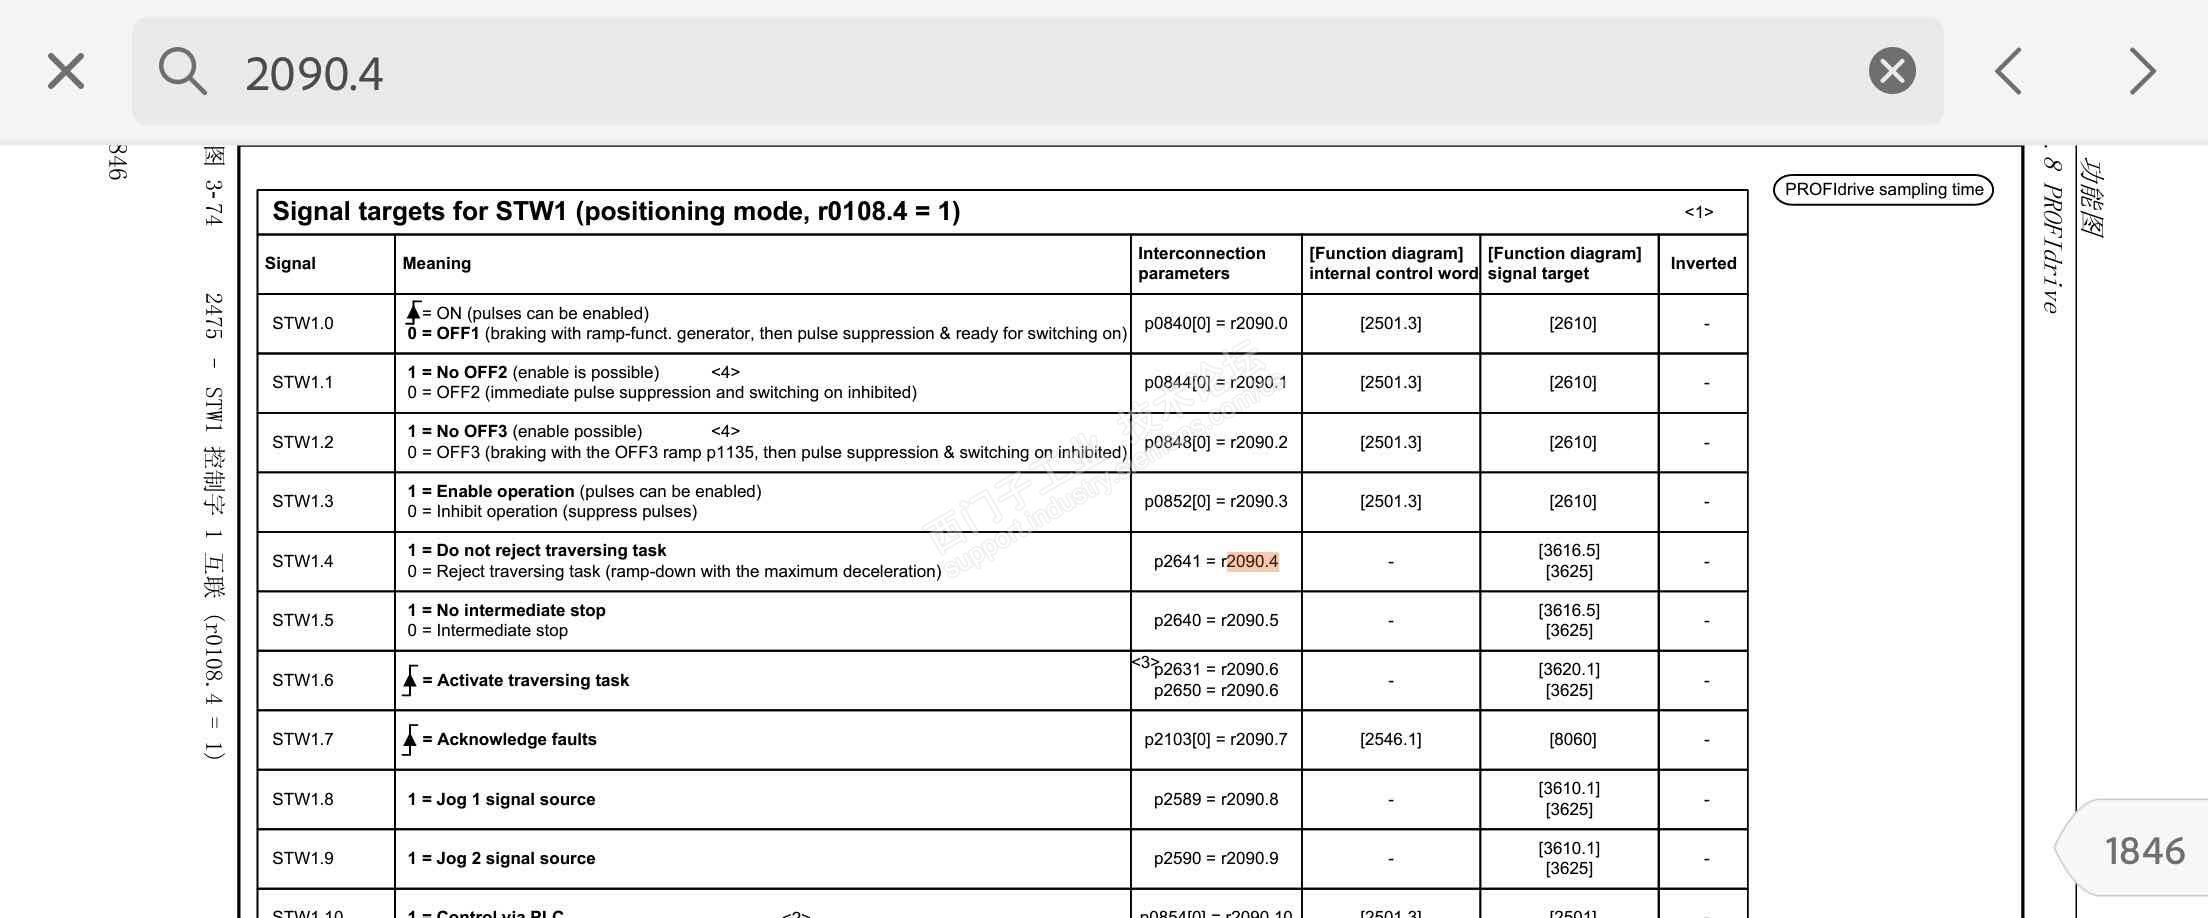Click parameter p2103[0] = r2090.7
This screenshot has width=2208, height=918.
(1216, 739)
